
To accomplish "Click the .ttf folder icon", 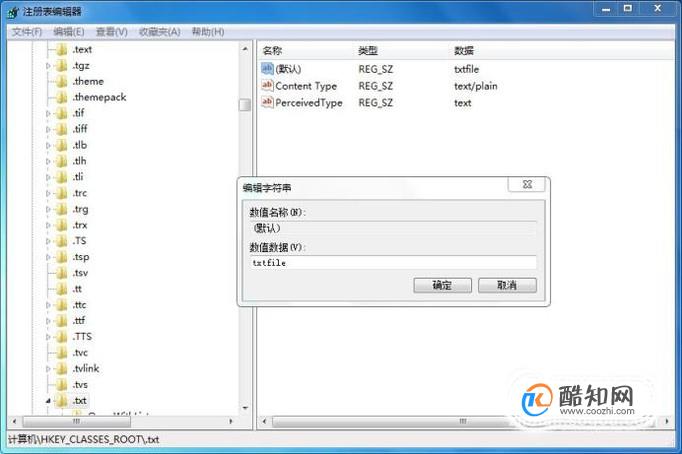I will 62,321.
